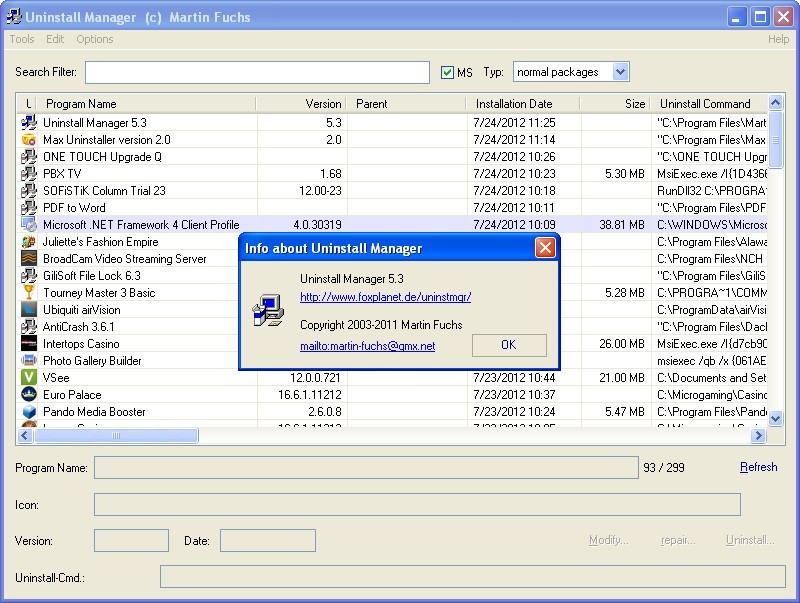The width and height of the screenshot is (800, 603).
Task: Click the Max Uninstaller row icon
Action: point(29,140)
